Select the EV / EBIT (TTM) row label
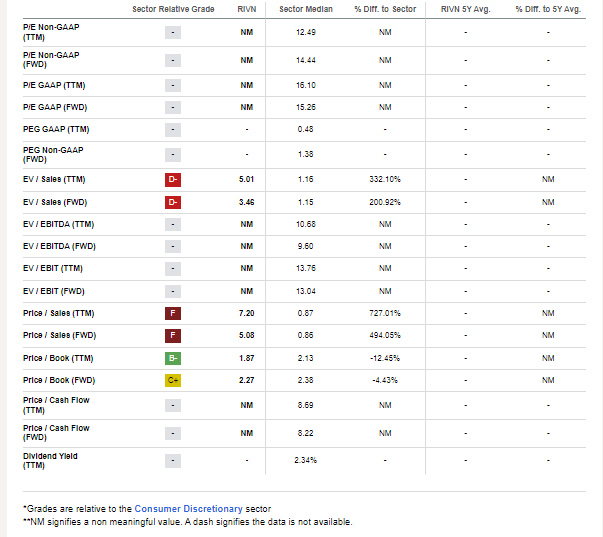This screenshot has height=537, width=603. click(x=53, y=268)
